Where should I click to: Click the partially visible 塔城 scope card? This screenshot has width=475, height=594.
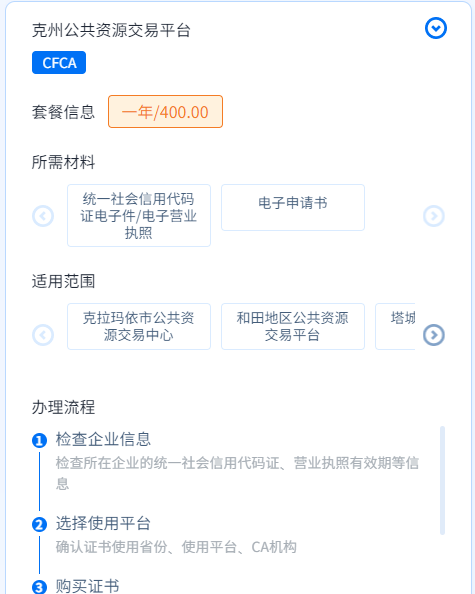395,326
